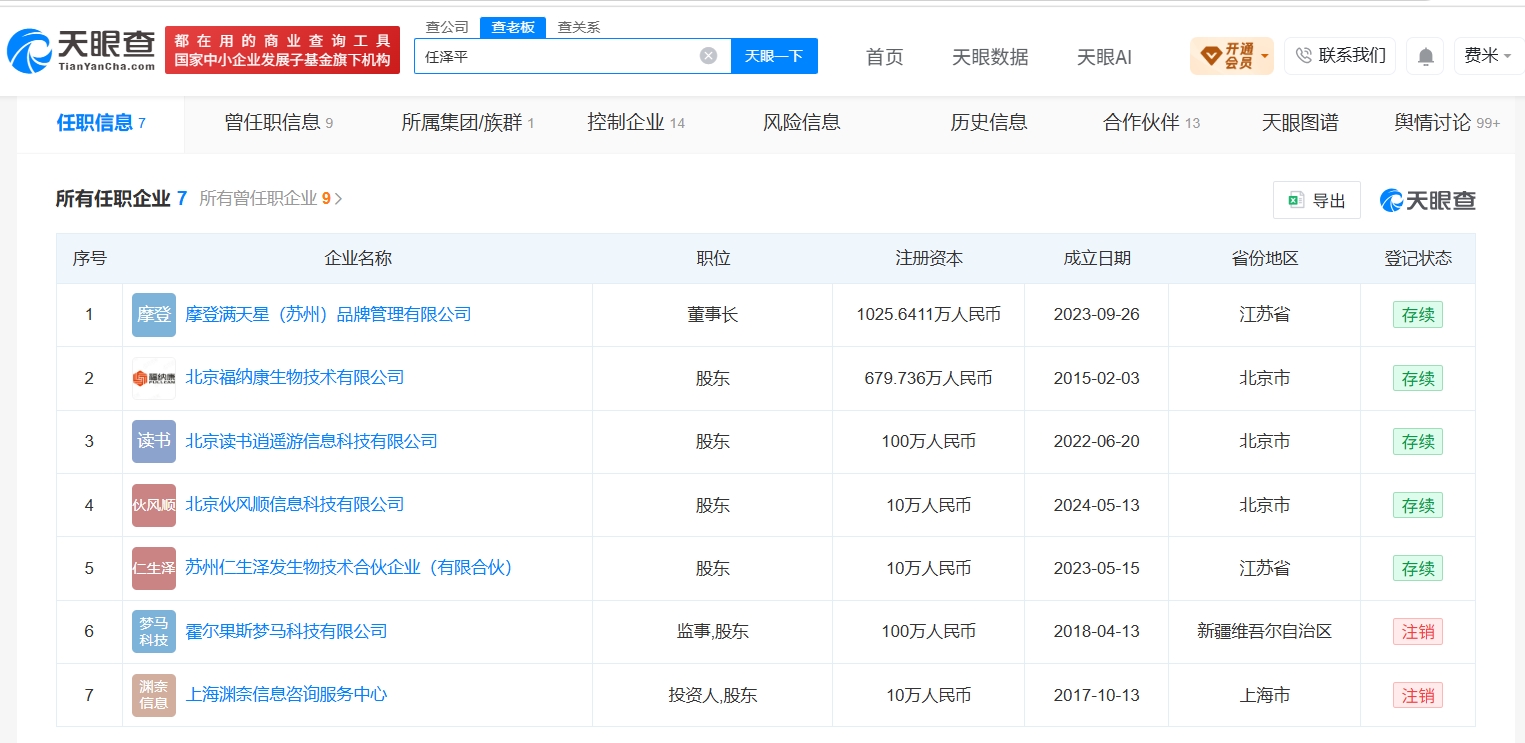Open the 费米 user account dropdown
Viewport: 1525px width, 743px height.
click(1488, 56)
